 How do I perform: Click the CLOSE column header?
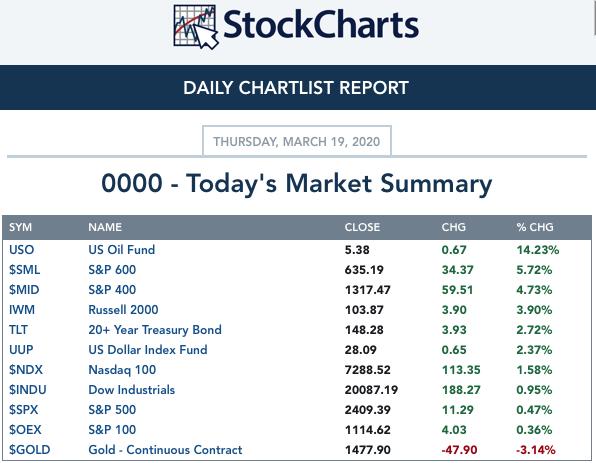point(362,227)
